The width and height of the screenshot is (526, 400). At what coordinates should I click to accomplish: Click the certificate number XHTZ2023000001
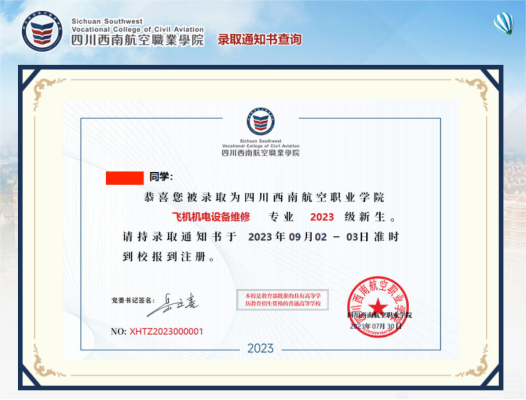[x=166, y=332]
